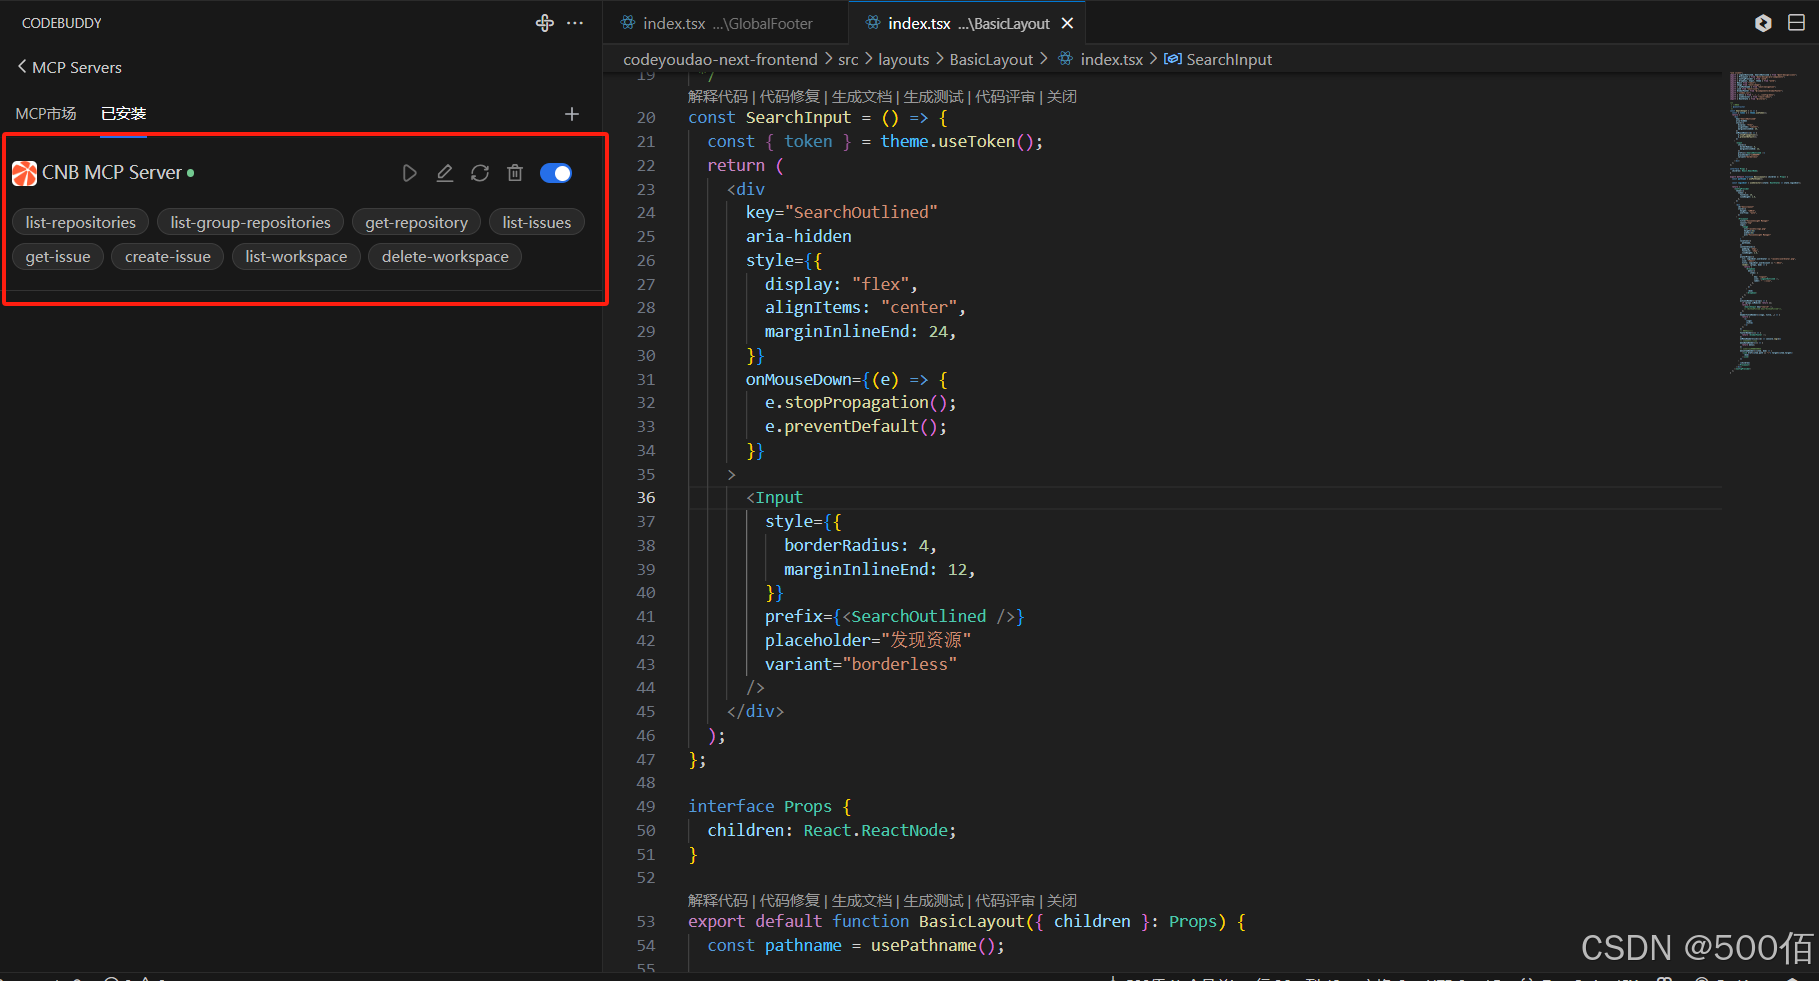Viewport: 1819px width, 981px height.
Task: Open the CodeBuddy new chat icon
Action: coord(545,23)
